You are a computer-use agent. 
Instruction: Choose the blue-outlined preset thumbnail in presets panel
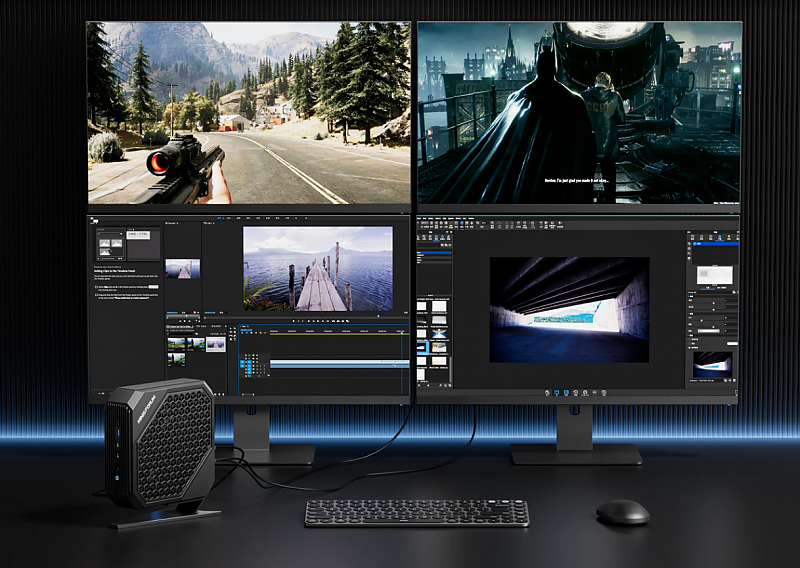pos(423,348)
